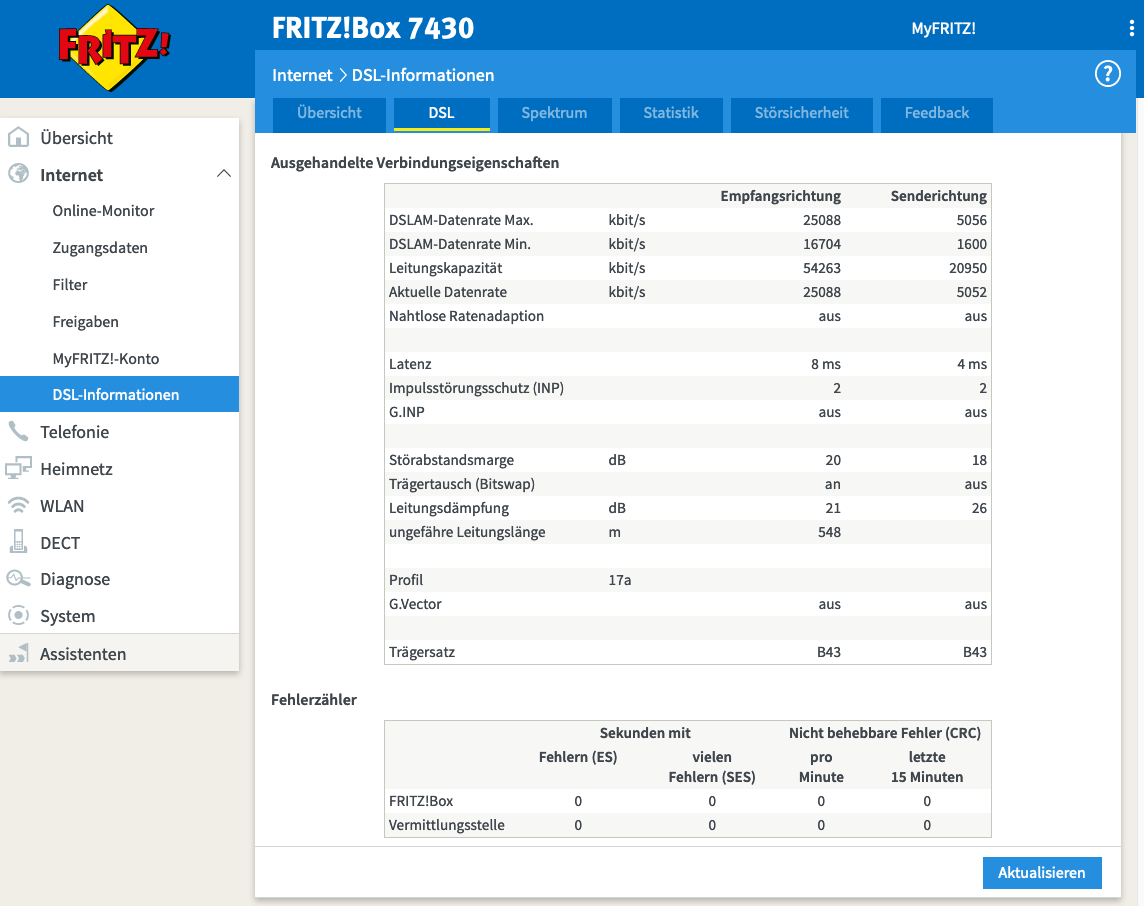Click the Empfangsrichtung column header
Viewport: 1144px width, 906px height.
pyautogui.click(x=781, y=195)
